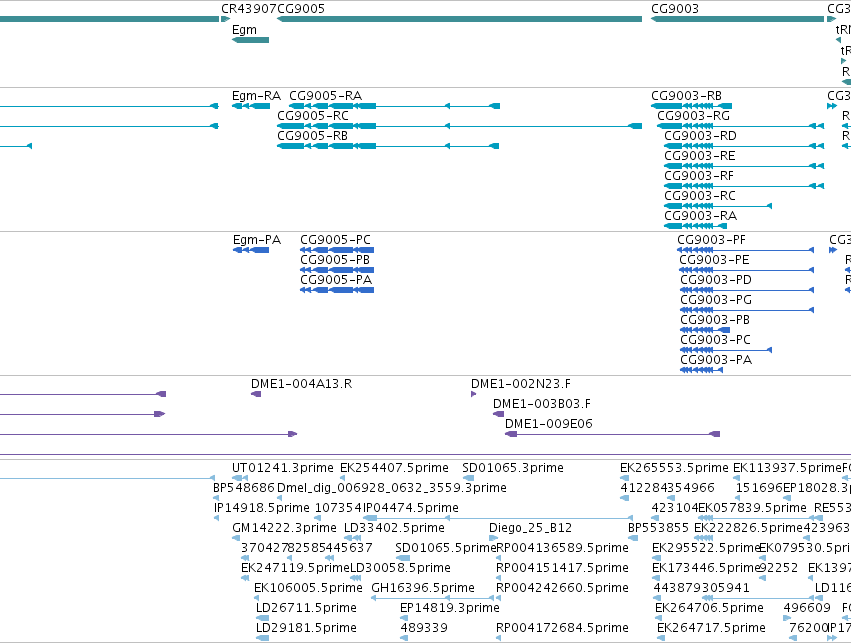
Task: Select the Dmel_dig_006928_0632_3559.3prime label
Action: pos(392,488)
